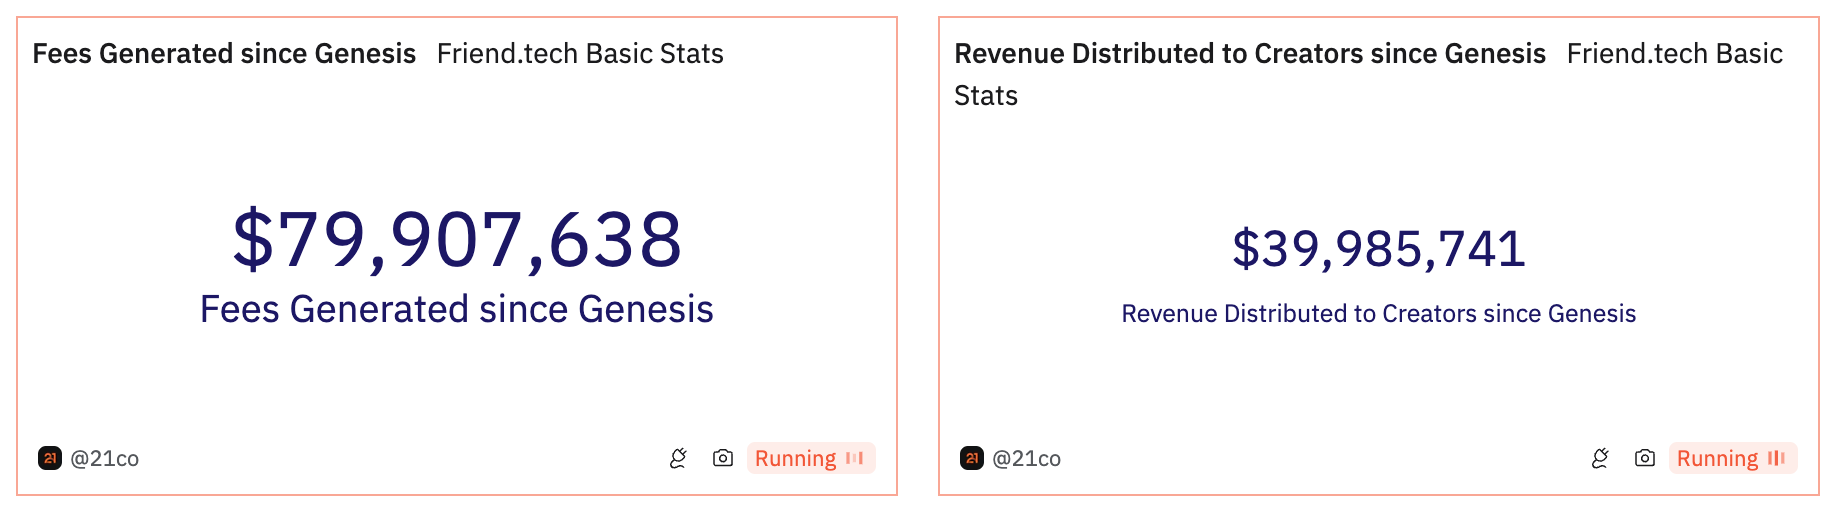Click the loading bars inside left Running badge

click(x=854, y=458)
